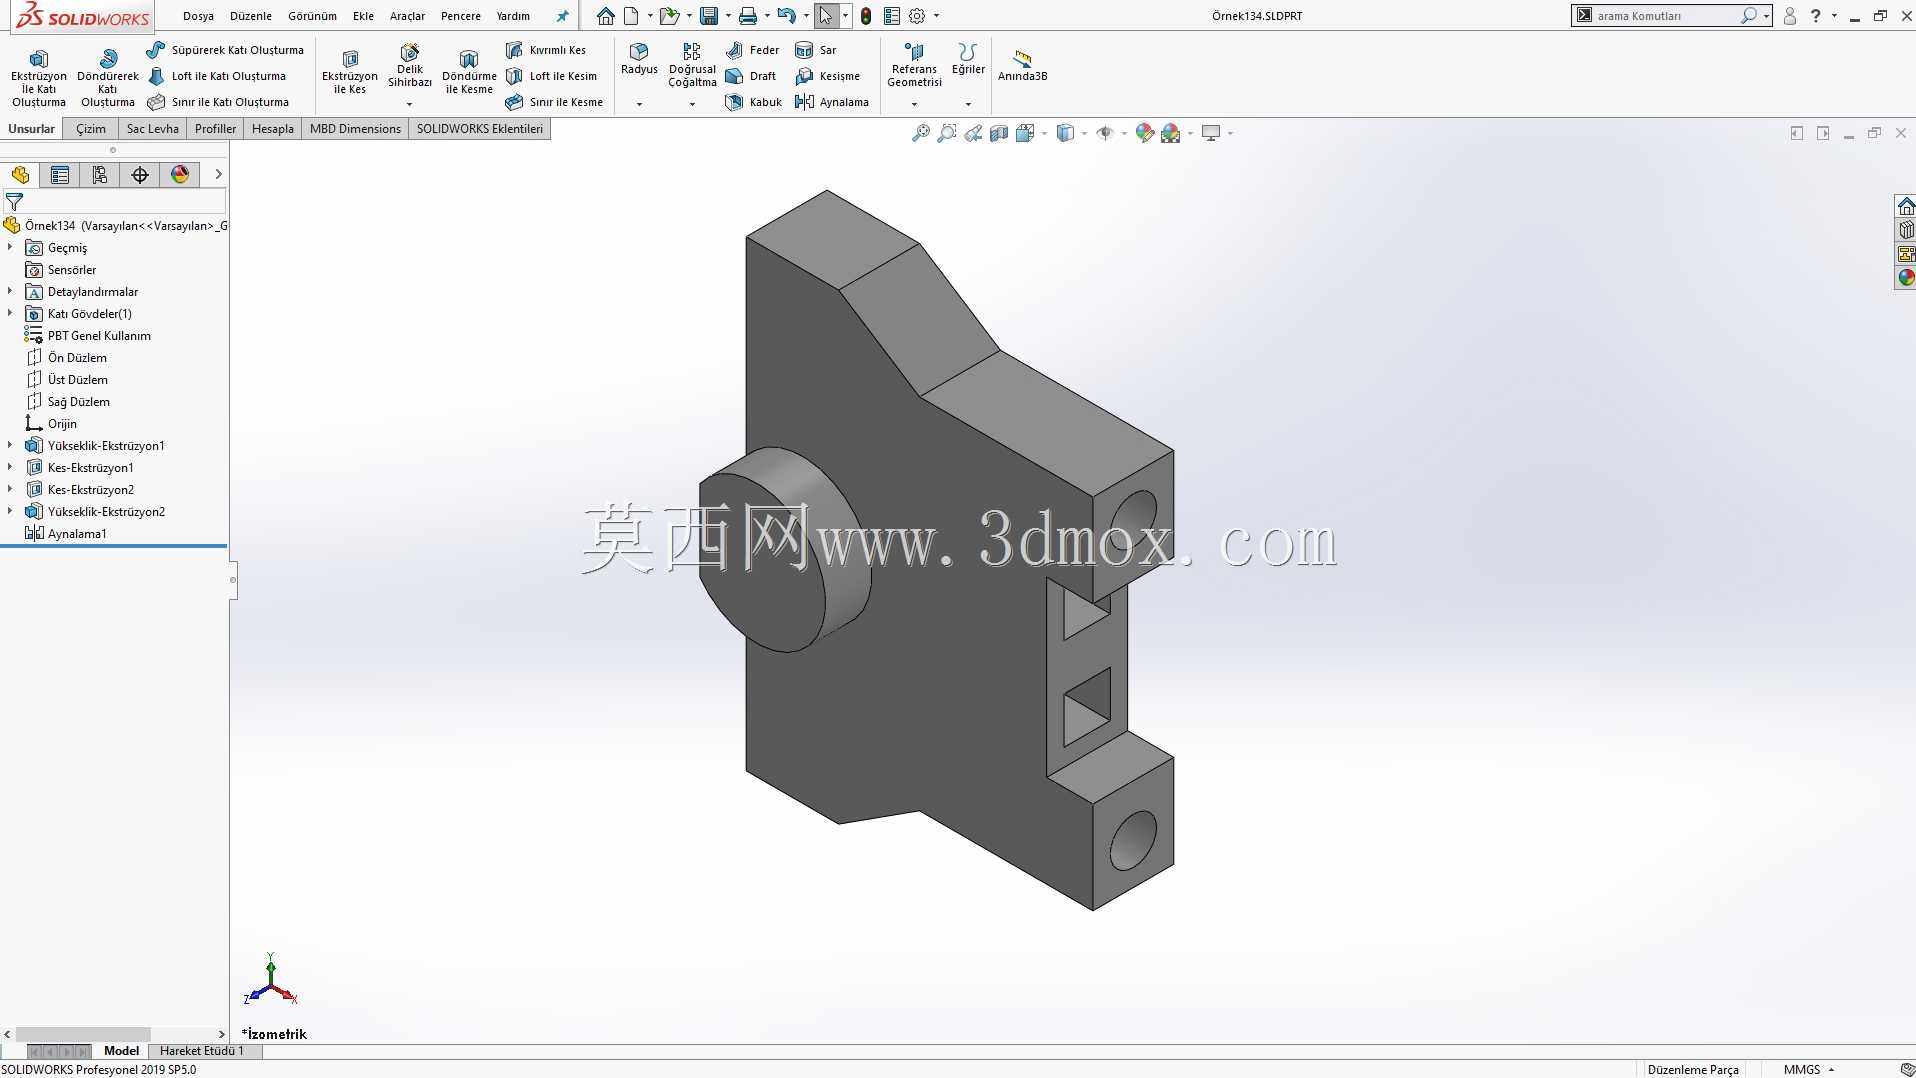Screen dimensions: 1916x1078
Task: Click the Save icon
Action: (x=709, y=16)
